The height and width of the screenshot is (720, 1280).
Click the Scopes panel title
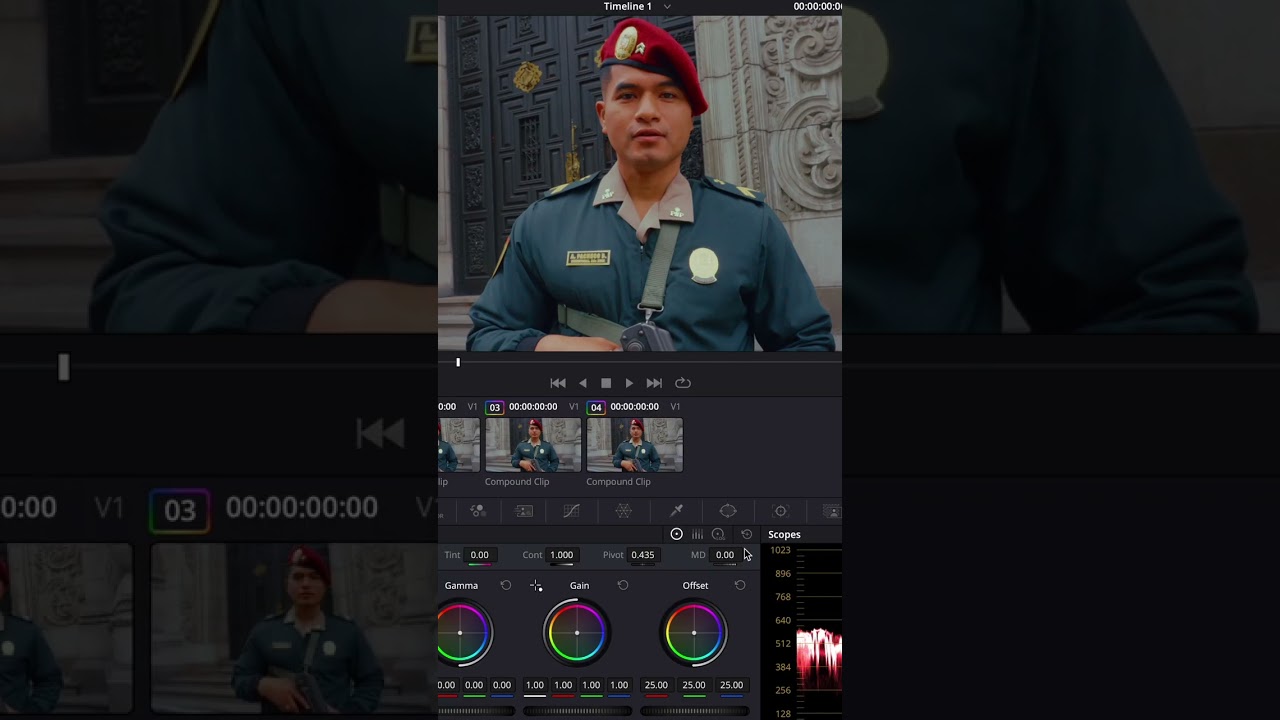click(x=784, y=535)
